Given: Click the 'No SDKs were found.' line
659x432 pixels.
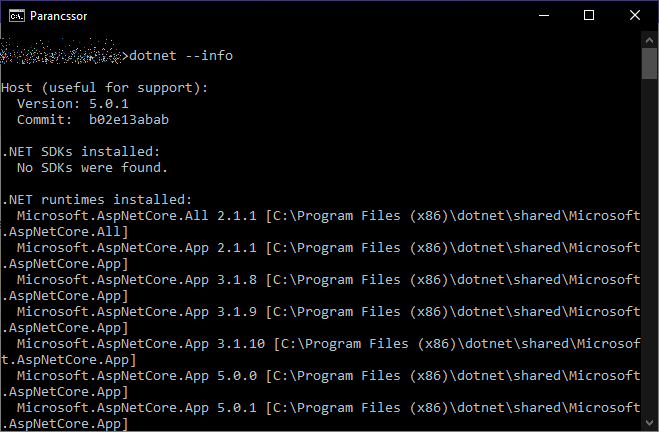Looking at the screenshot, I should coord(92,168).
